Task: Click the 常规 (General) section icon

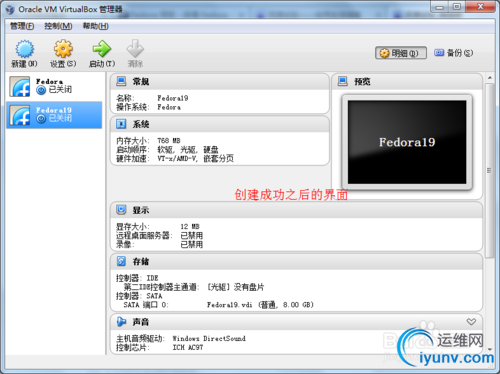Action: pos(121,81)
